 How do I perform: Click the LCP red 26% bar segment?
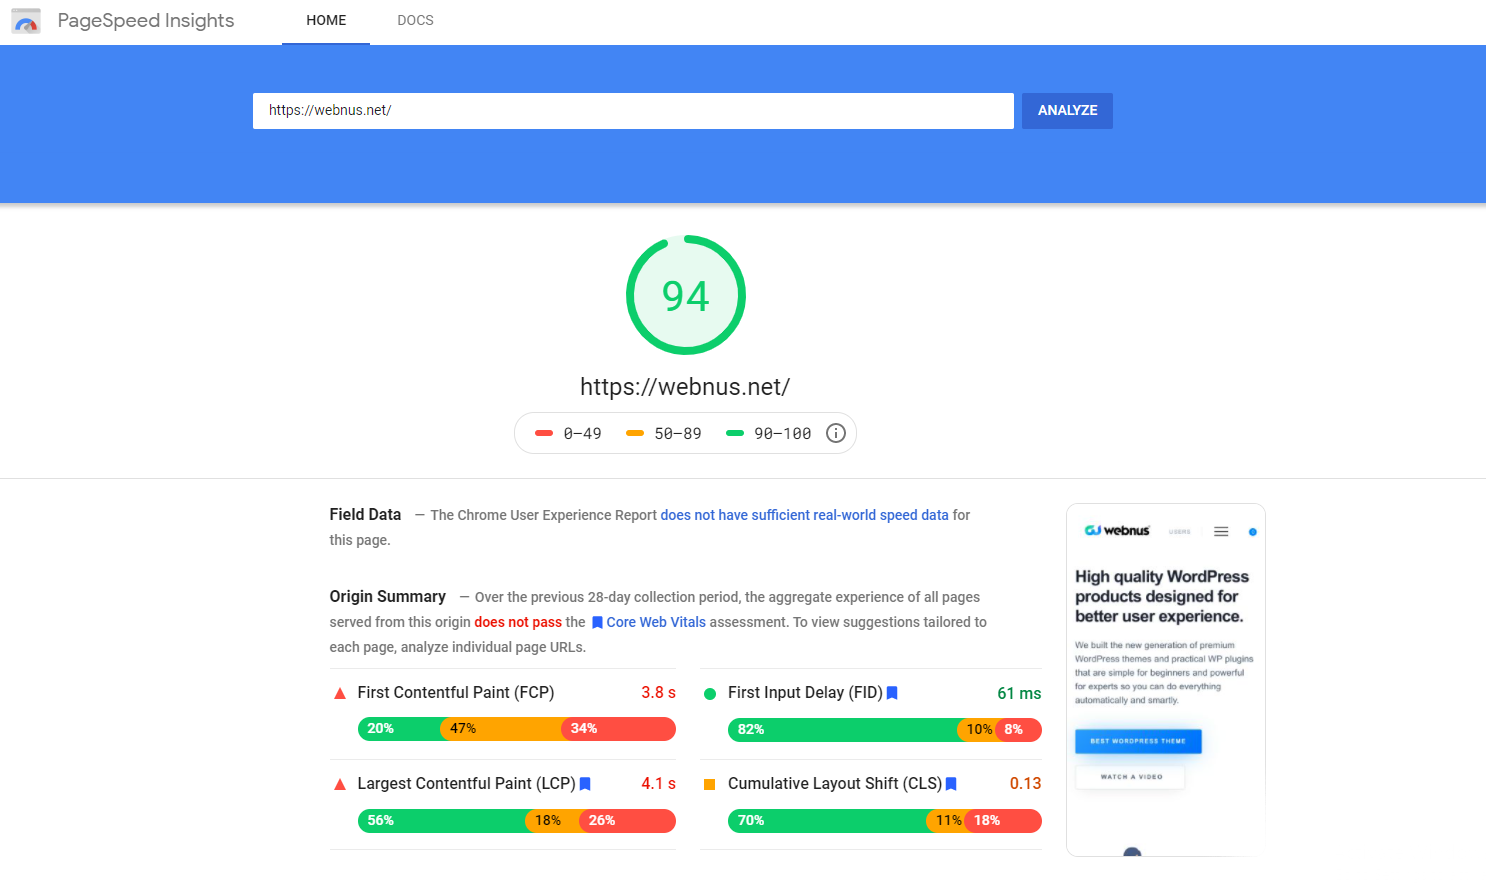tap(628, 821)
